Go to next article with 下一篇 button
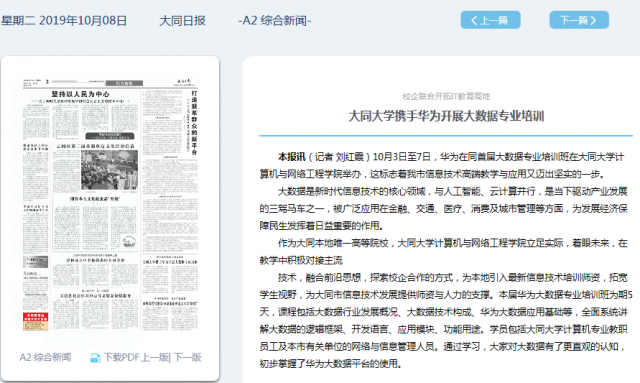Screen dimensions: 640x383 [x=579, y=20]
